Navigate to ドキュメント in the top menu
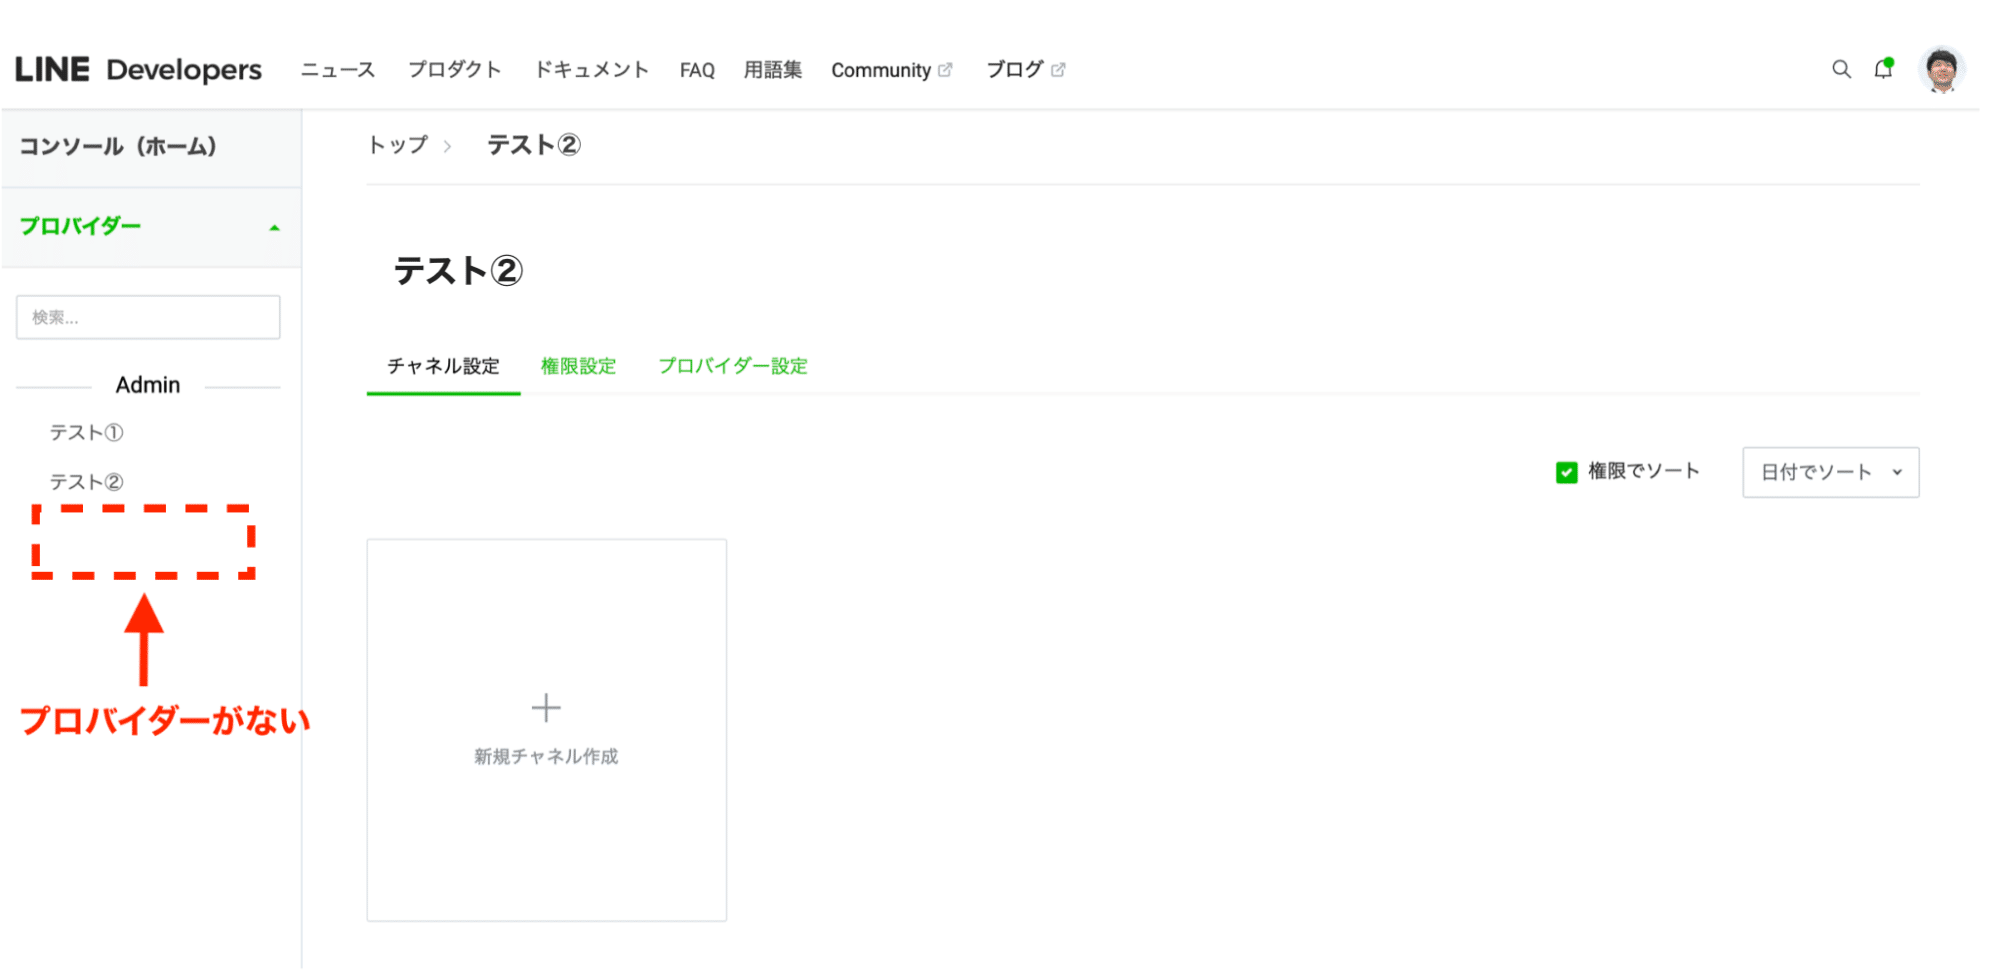The image size is (1999, 975). [590, 69]
